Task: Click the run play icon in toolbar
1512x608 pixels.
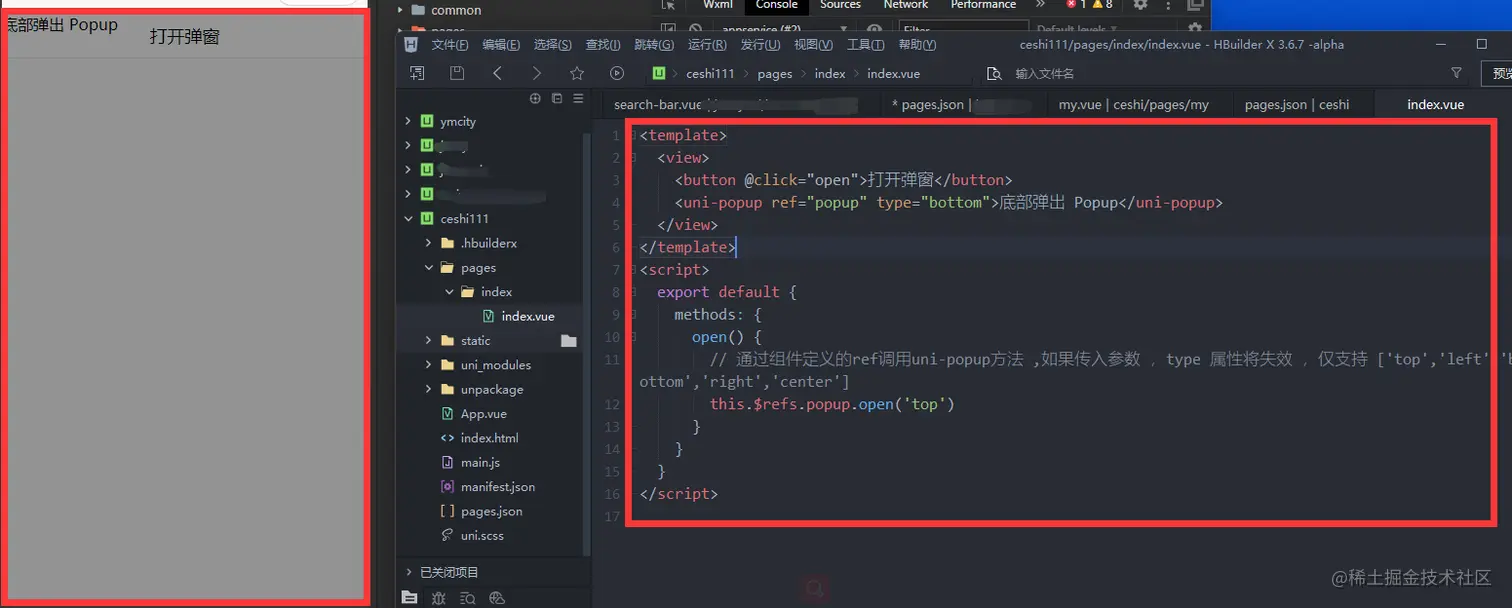Action: pyautogui.click(x=617, y=73)
